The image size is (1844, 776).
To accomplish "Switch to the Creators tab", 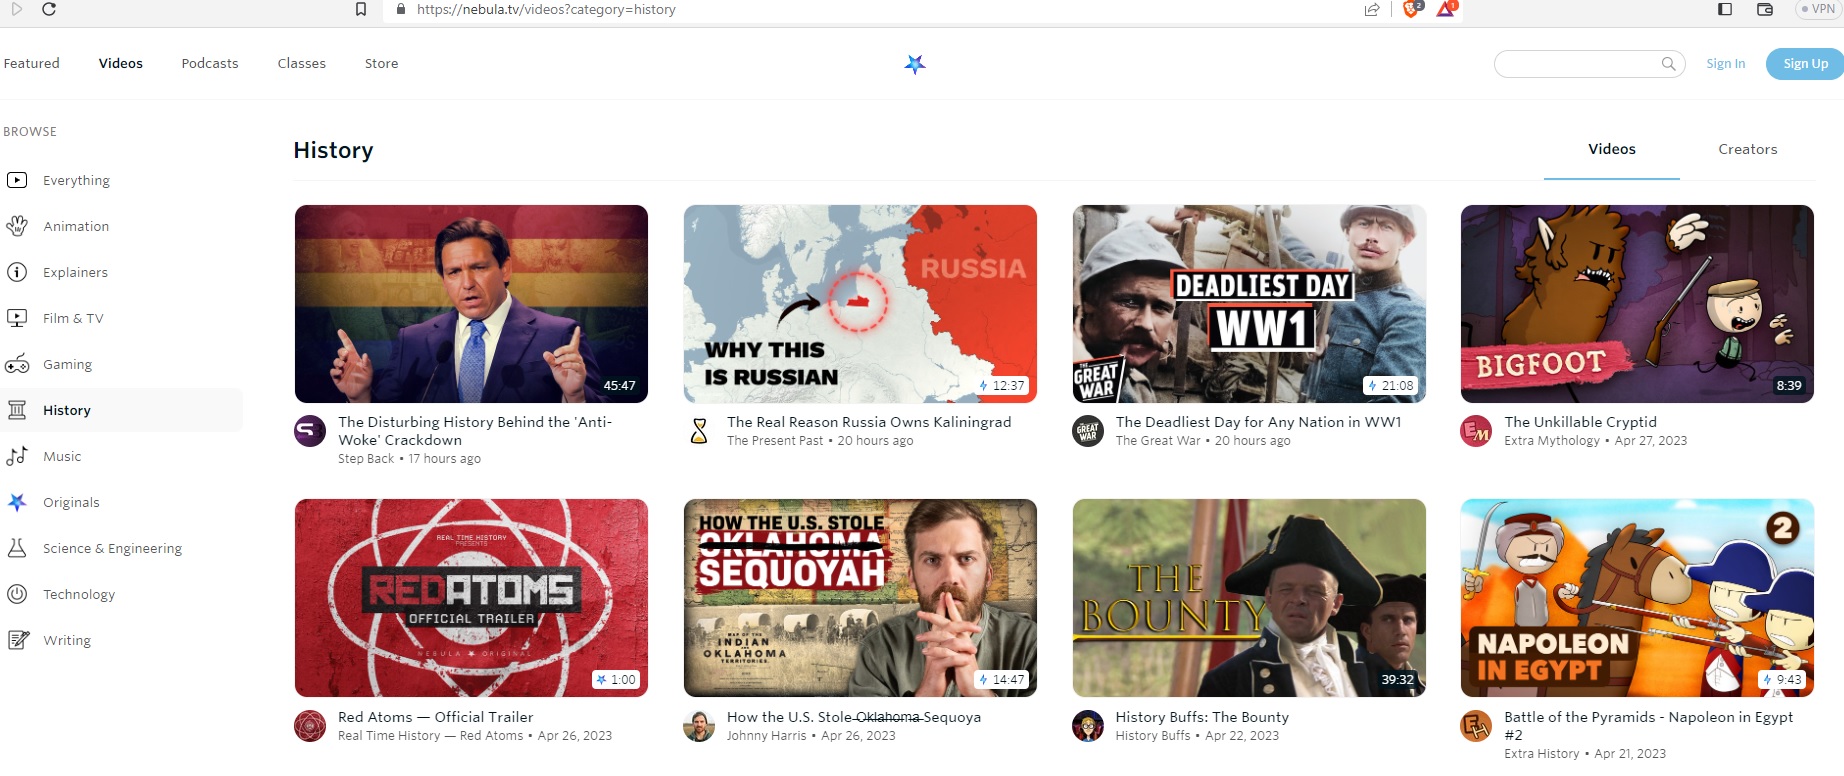I will click(x=1748, y=149).
